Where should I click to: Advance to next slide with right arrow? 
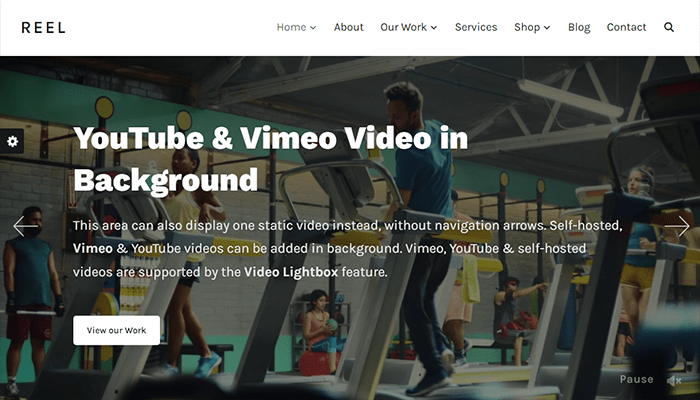(x=677, y=226)
